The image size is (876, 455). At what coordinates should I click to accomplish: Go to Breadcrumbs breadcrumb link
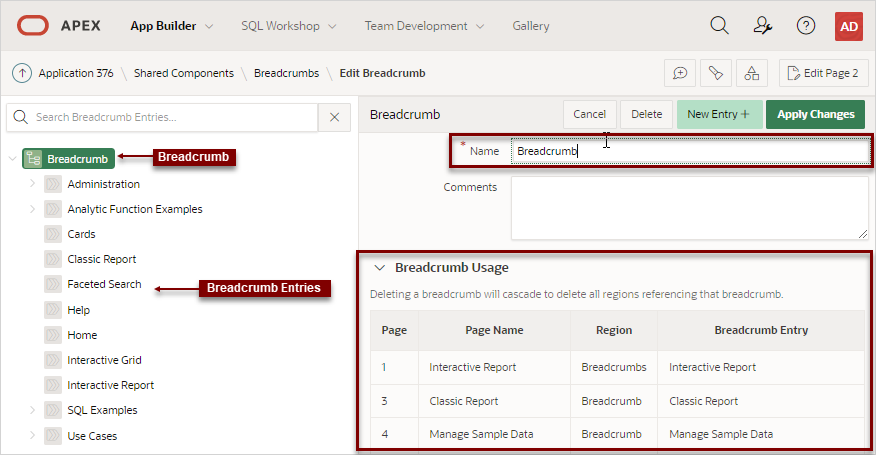click(287, 73)
